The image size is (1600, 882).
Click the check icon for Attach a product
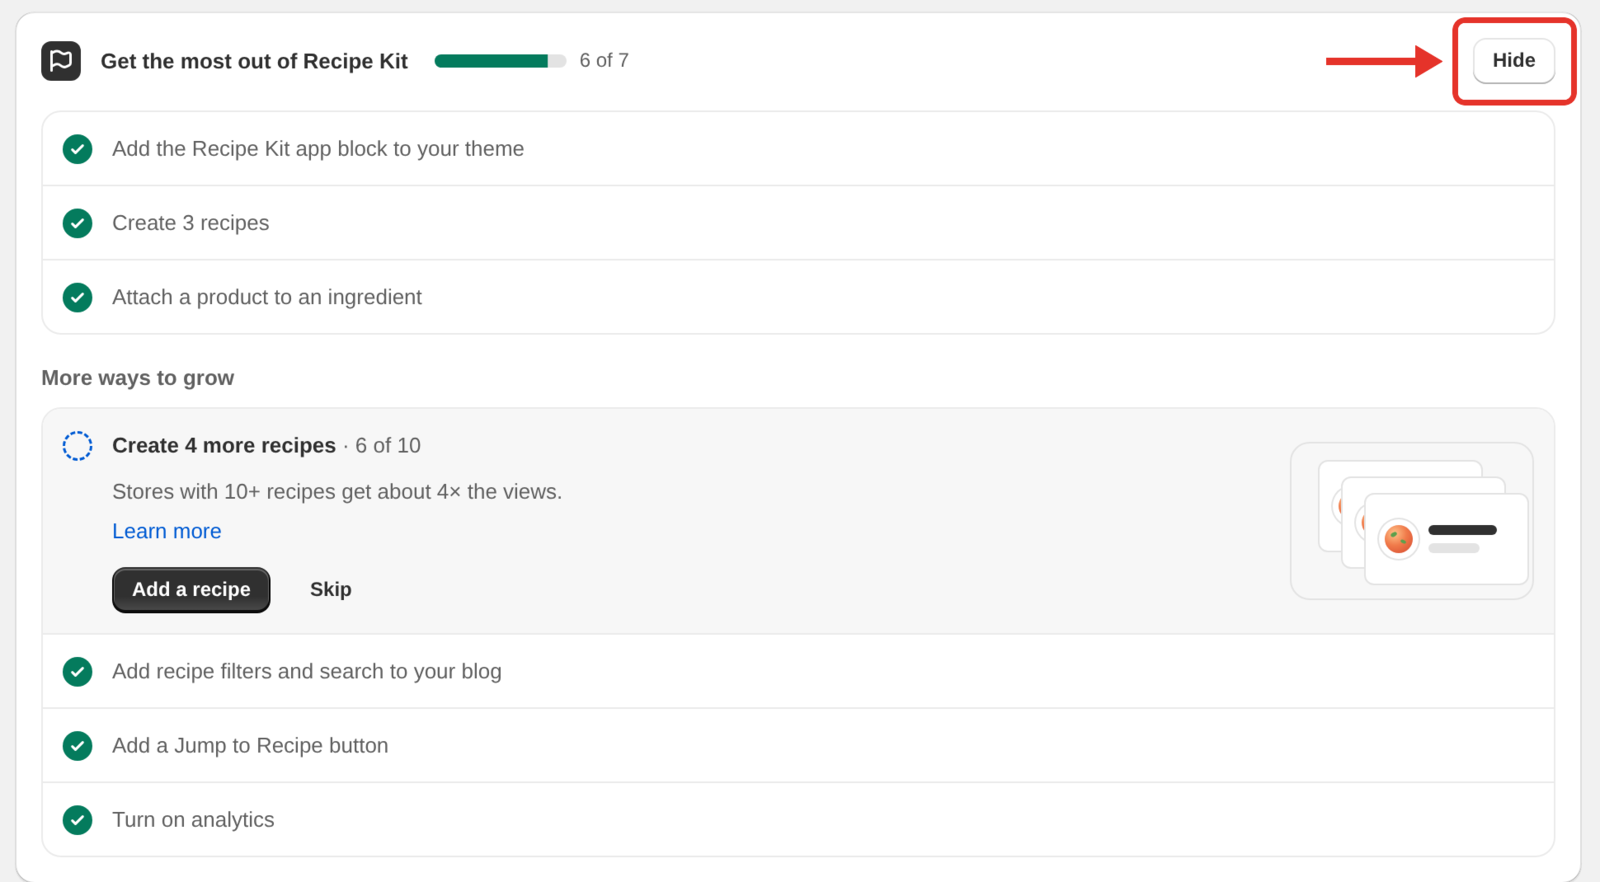(x=77, y=297)
